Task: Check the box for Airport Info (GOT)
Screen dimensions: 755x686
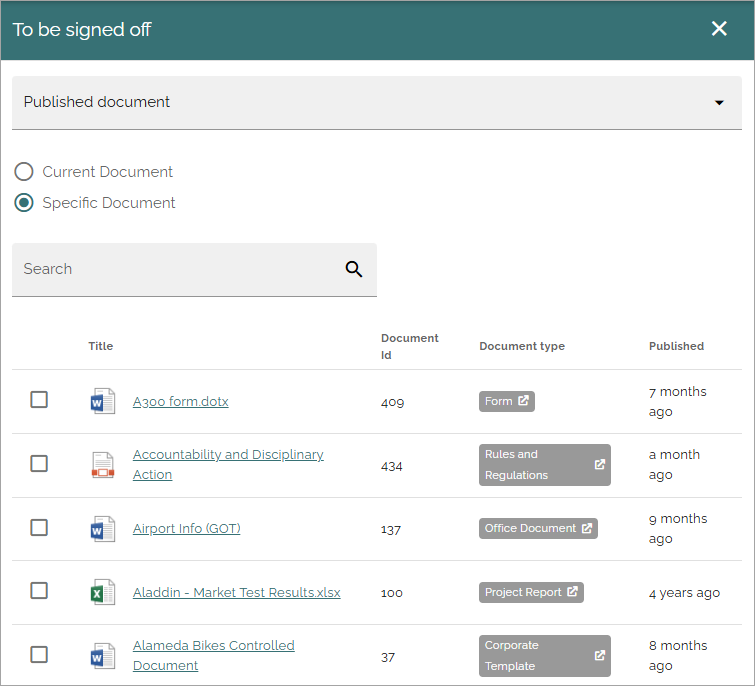Action: 39,527
